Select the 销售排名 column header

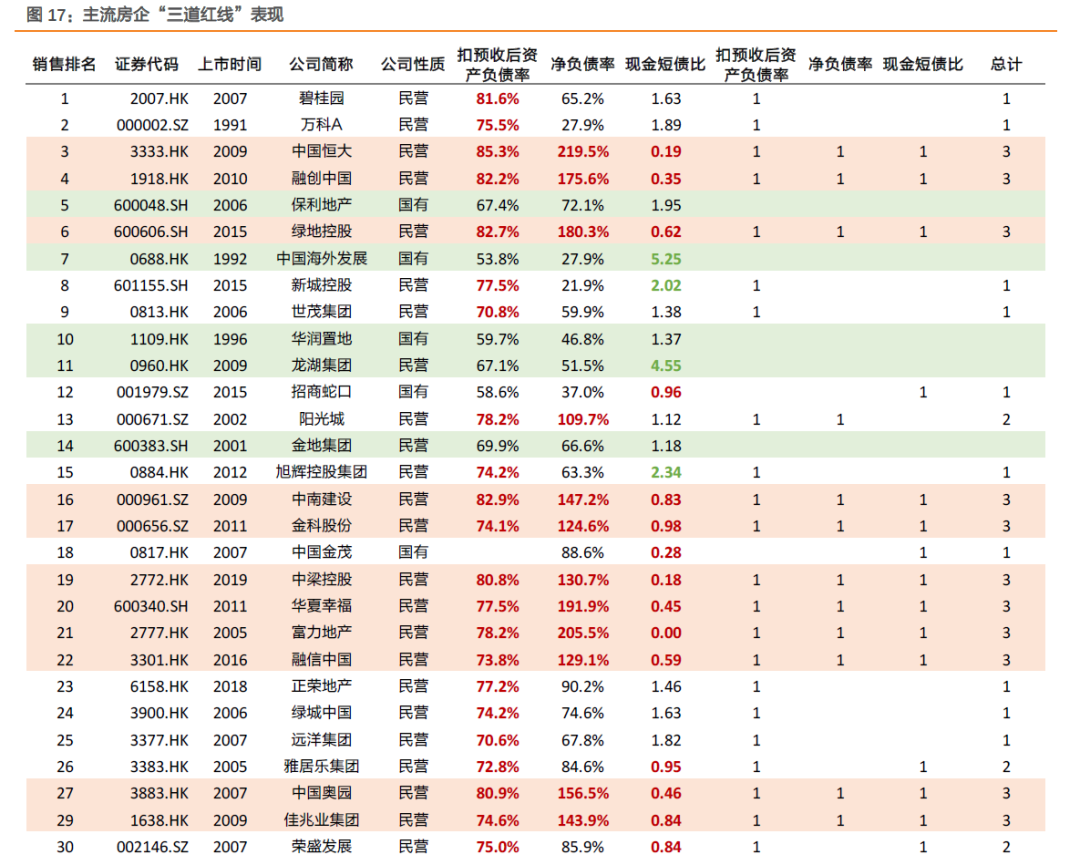pyautogui.click(x=64, y=64)
